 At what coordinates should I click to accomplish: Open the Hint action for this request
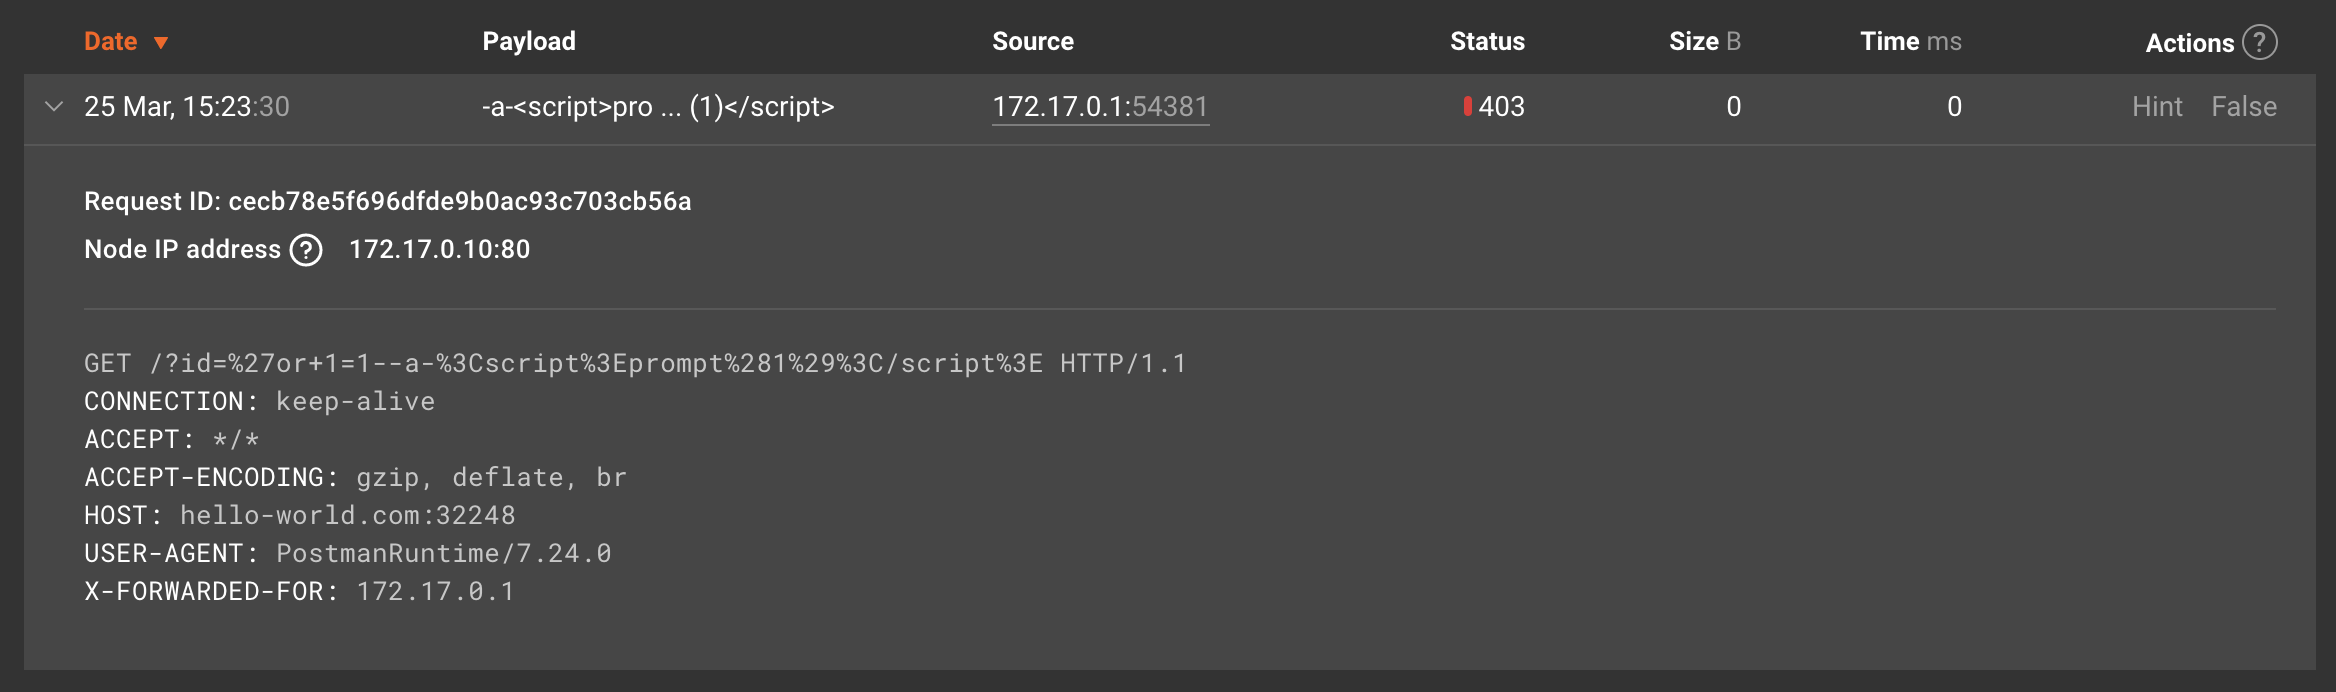tap(2158, 106)
